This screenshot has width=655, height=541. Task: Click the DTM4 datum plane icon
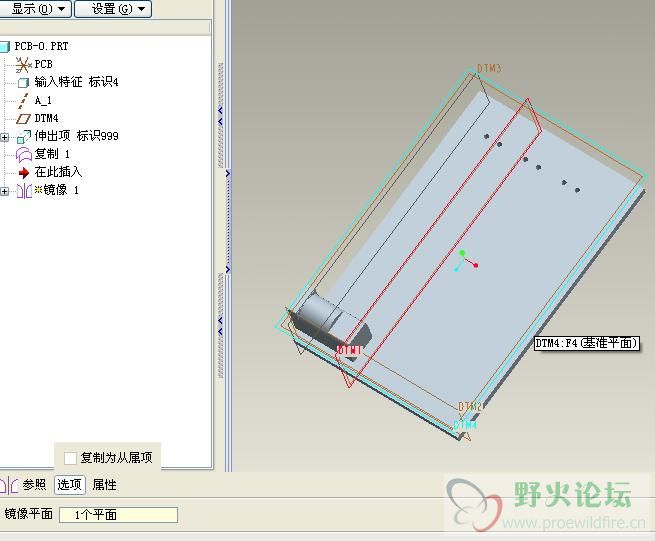pyautogui.click(x=23, y=119)
